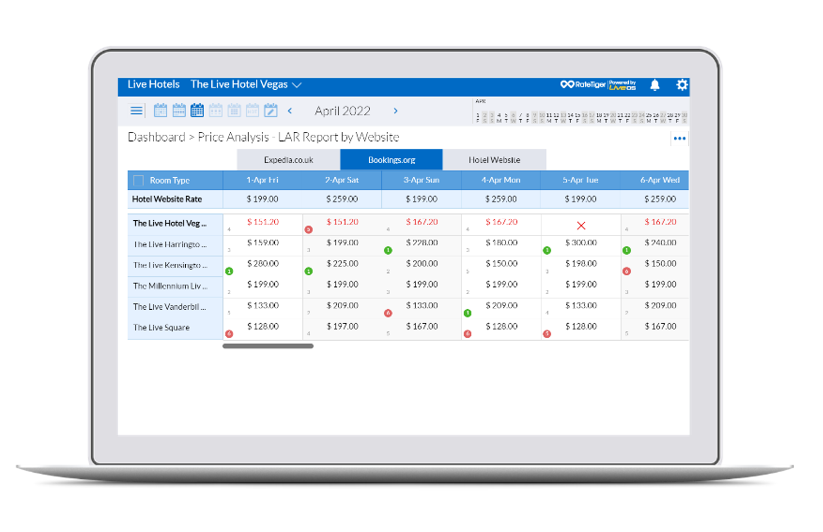
Task: Click the red badge beside Vanderbilt $133.00 on 3-Apr
Action: point(388,313)
